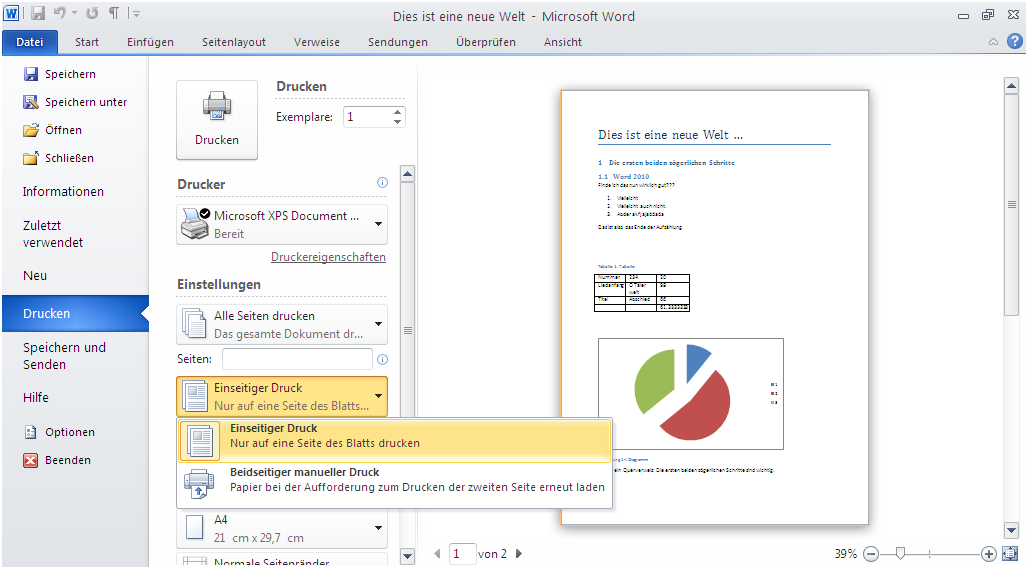This screenshot has height=567, width=1028.
Task: Open the Zuletzt verwendet section
Action: 52,233
